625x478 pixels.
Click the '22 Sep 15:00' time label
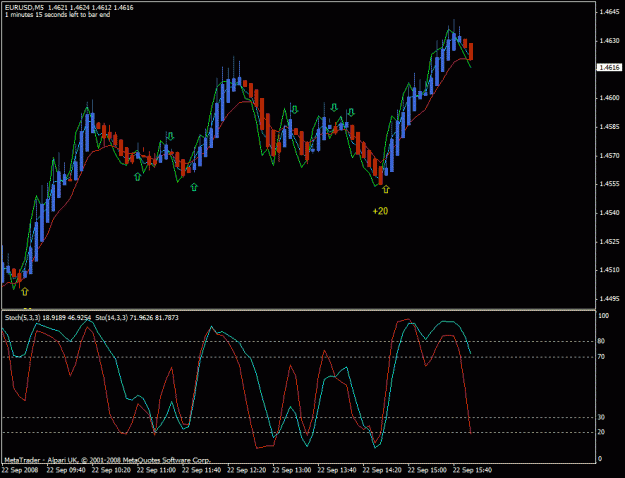coord(427,470)
